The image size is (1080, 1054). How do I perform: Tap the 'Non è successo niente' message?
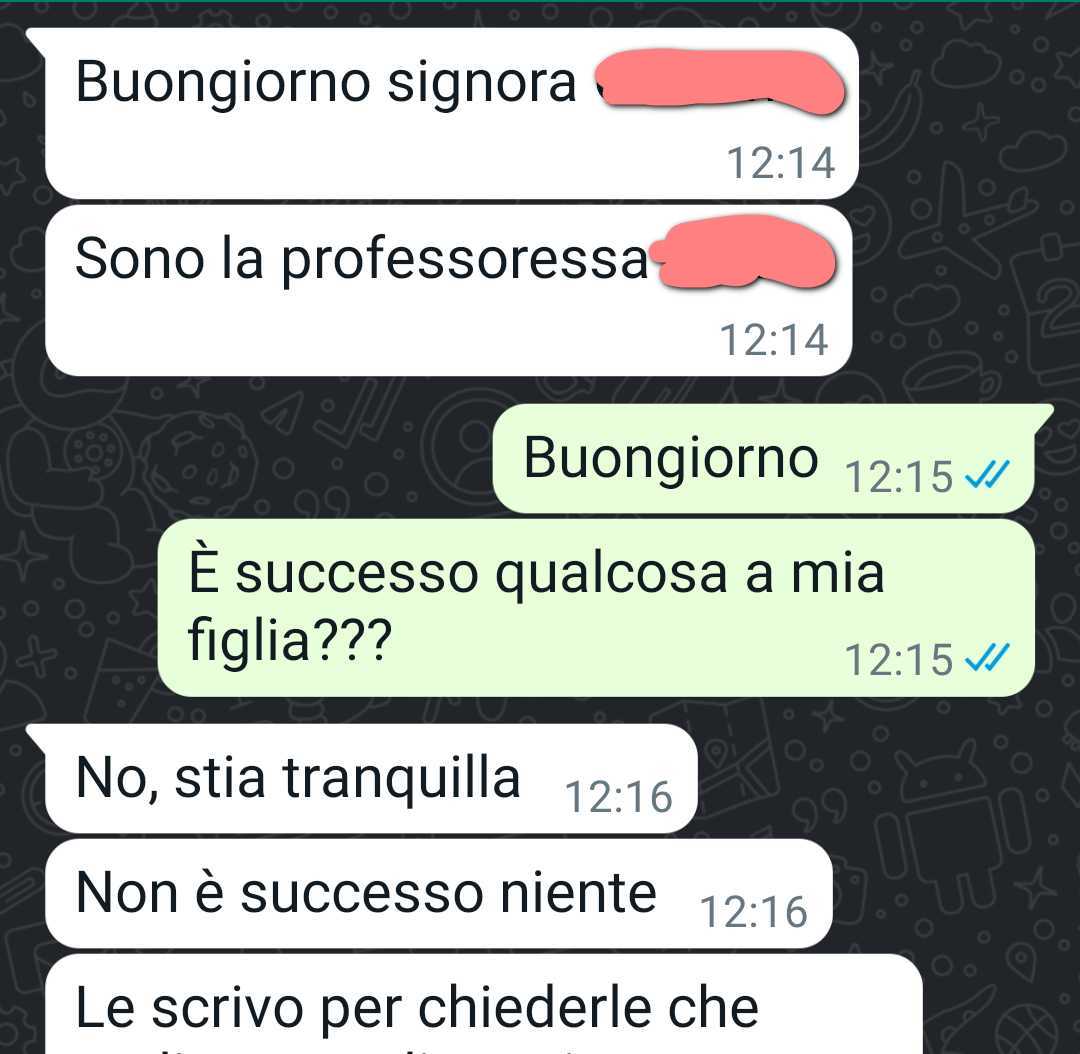pyautogui.click(x=439, y=893)
